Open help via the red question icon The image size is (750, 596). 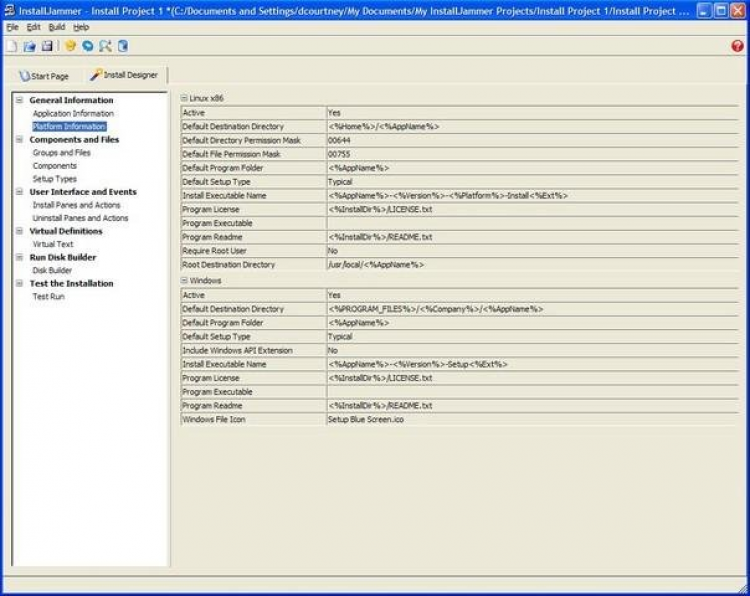(x=737, y=46)
